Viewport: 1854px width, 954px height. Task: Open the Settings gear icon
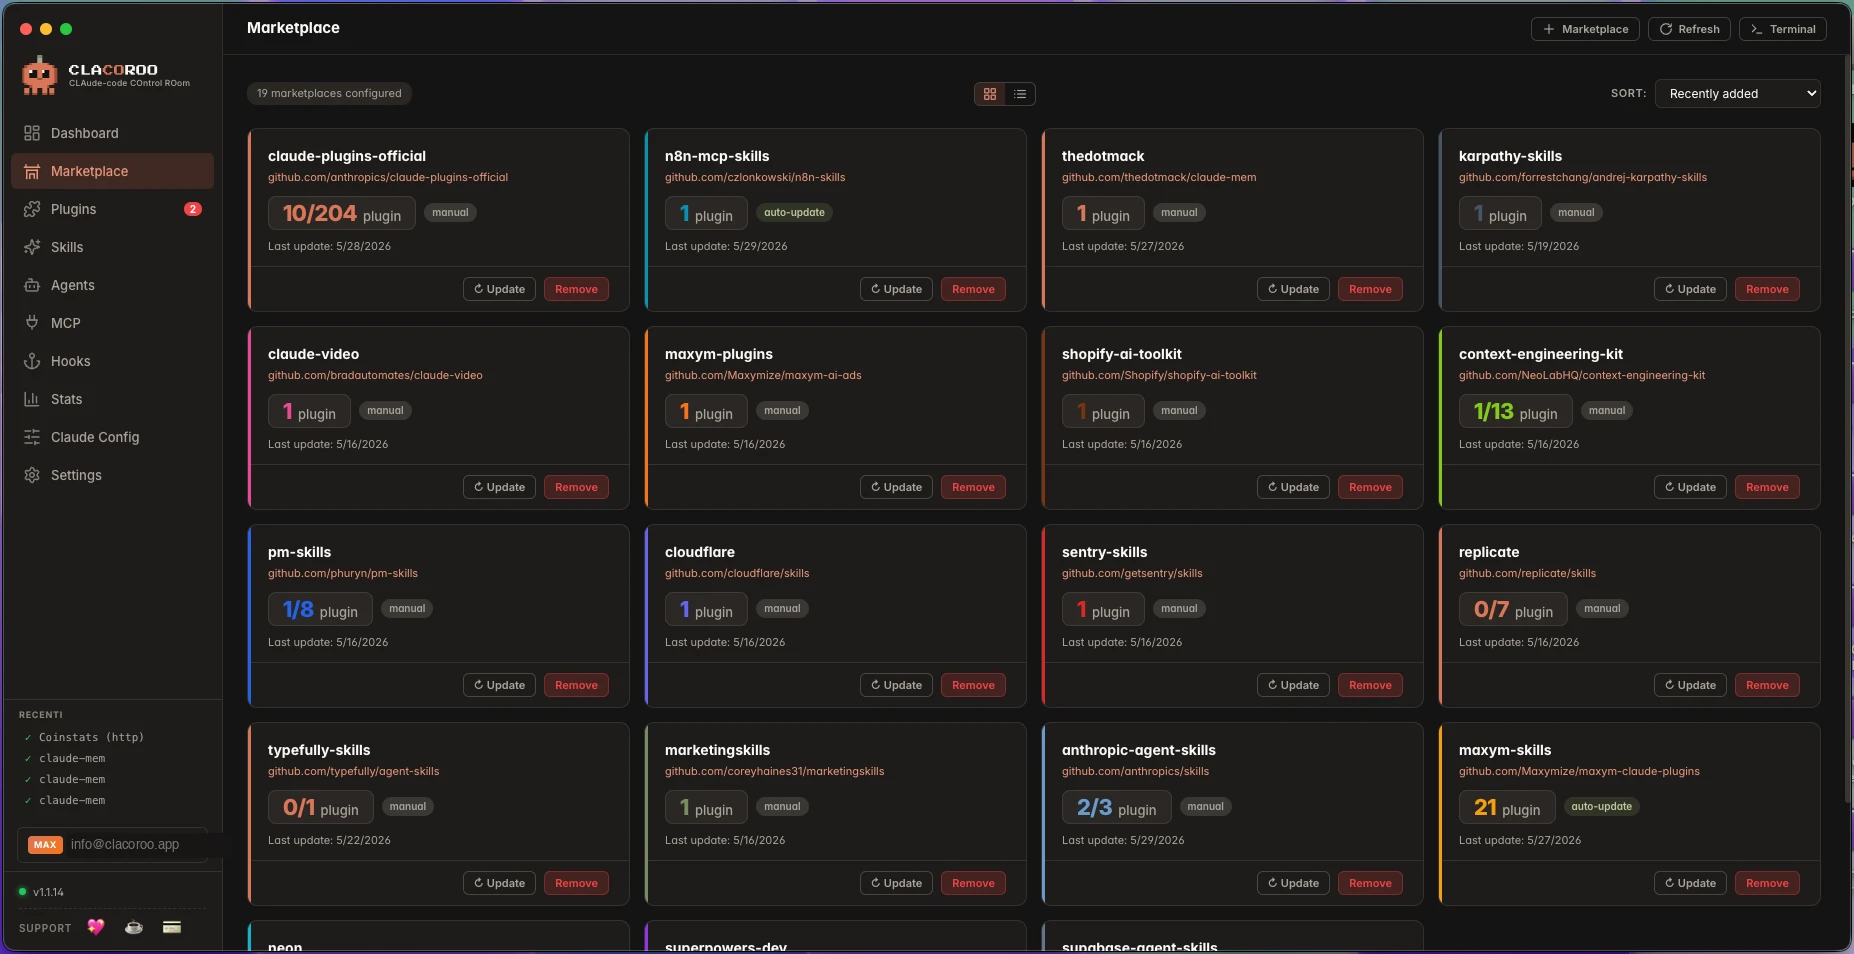[x=32, y=475]
